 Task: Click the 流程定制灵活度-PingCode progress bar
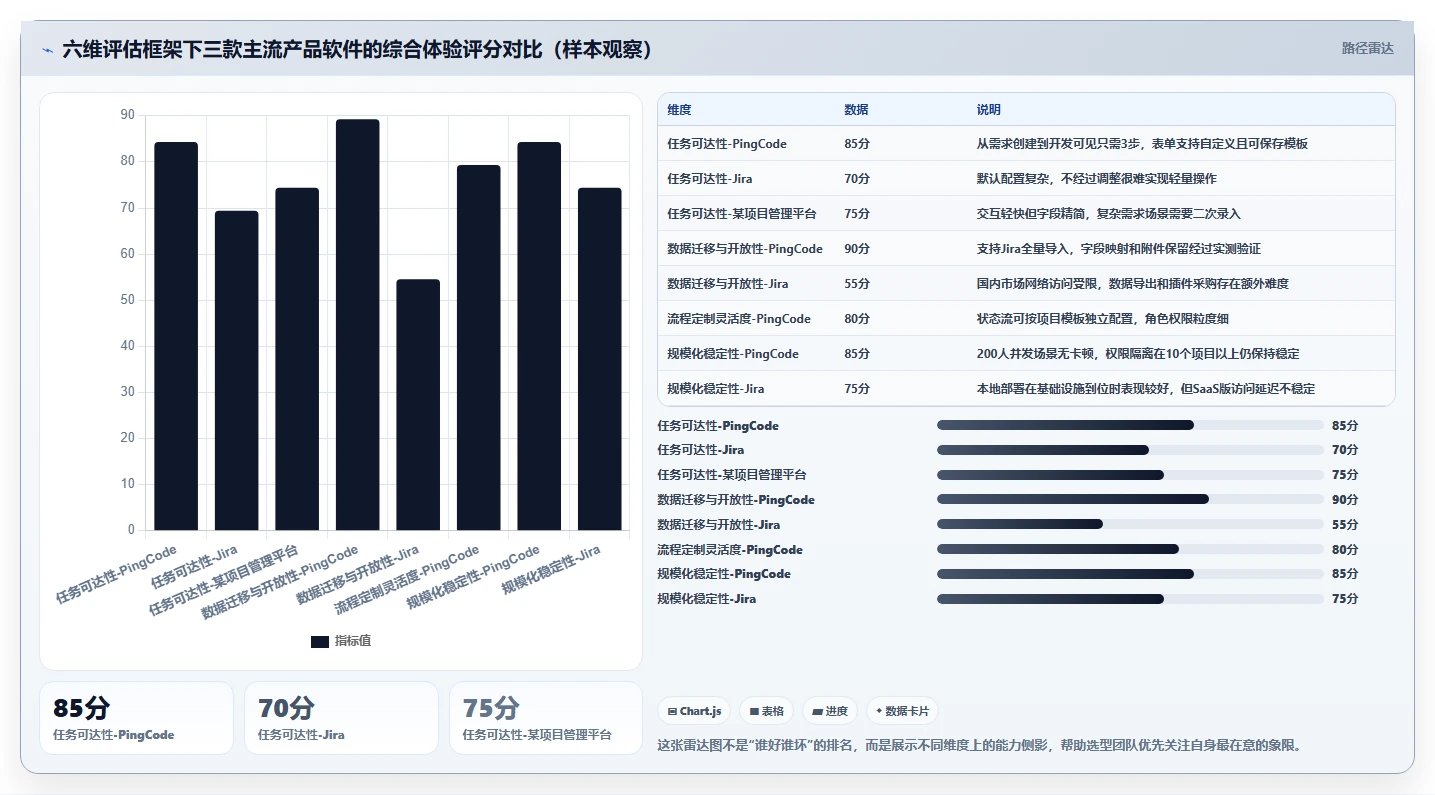click(x=1130, y=550)
